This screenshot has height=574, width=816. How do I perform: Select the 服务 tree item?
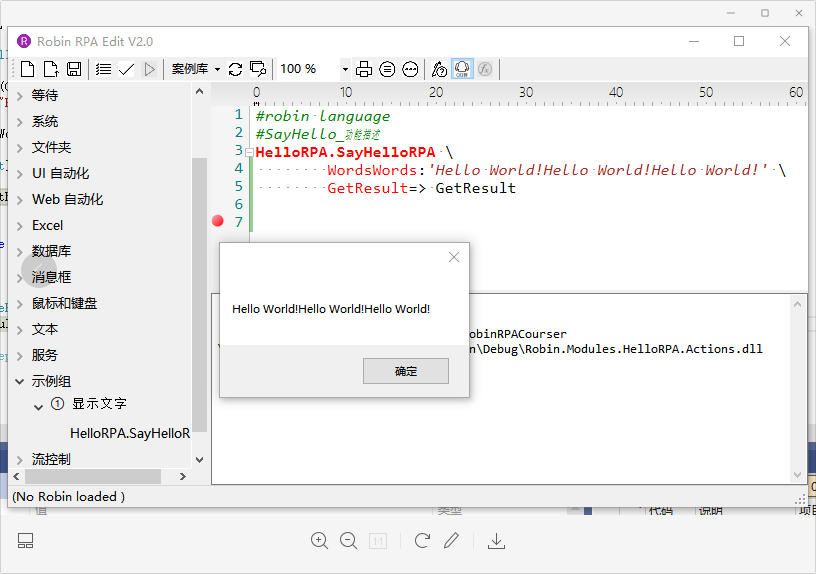(x=45, y=355)
